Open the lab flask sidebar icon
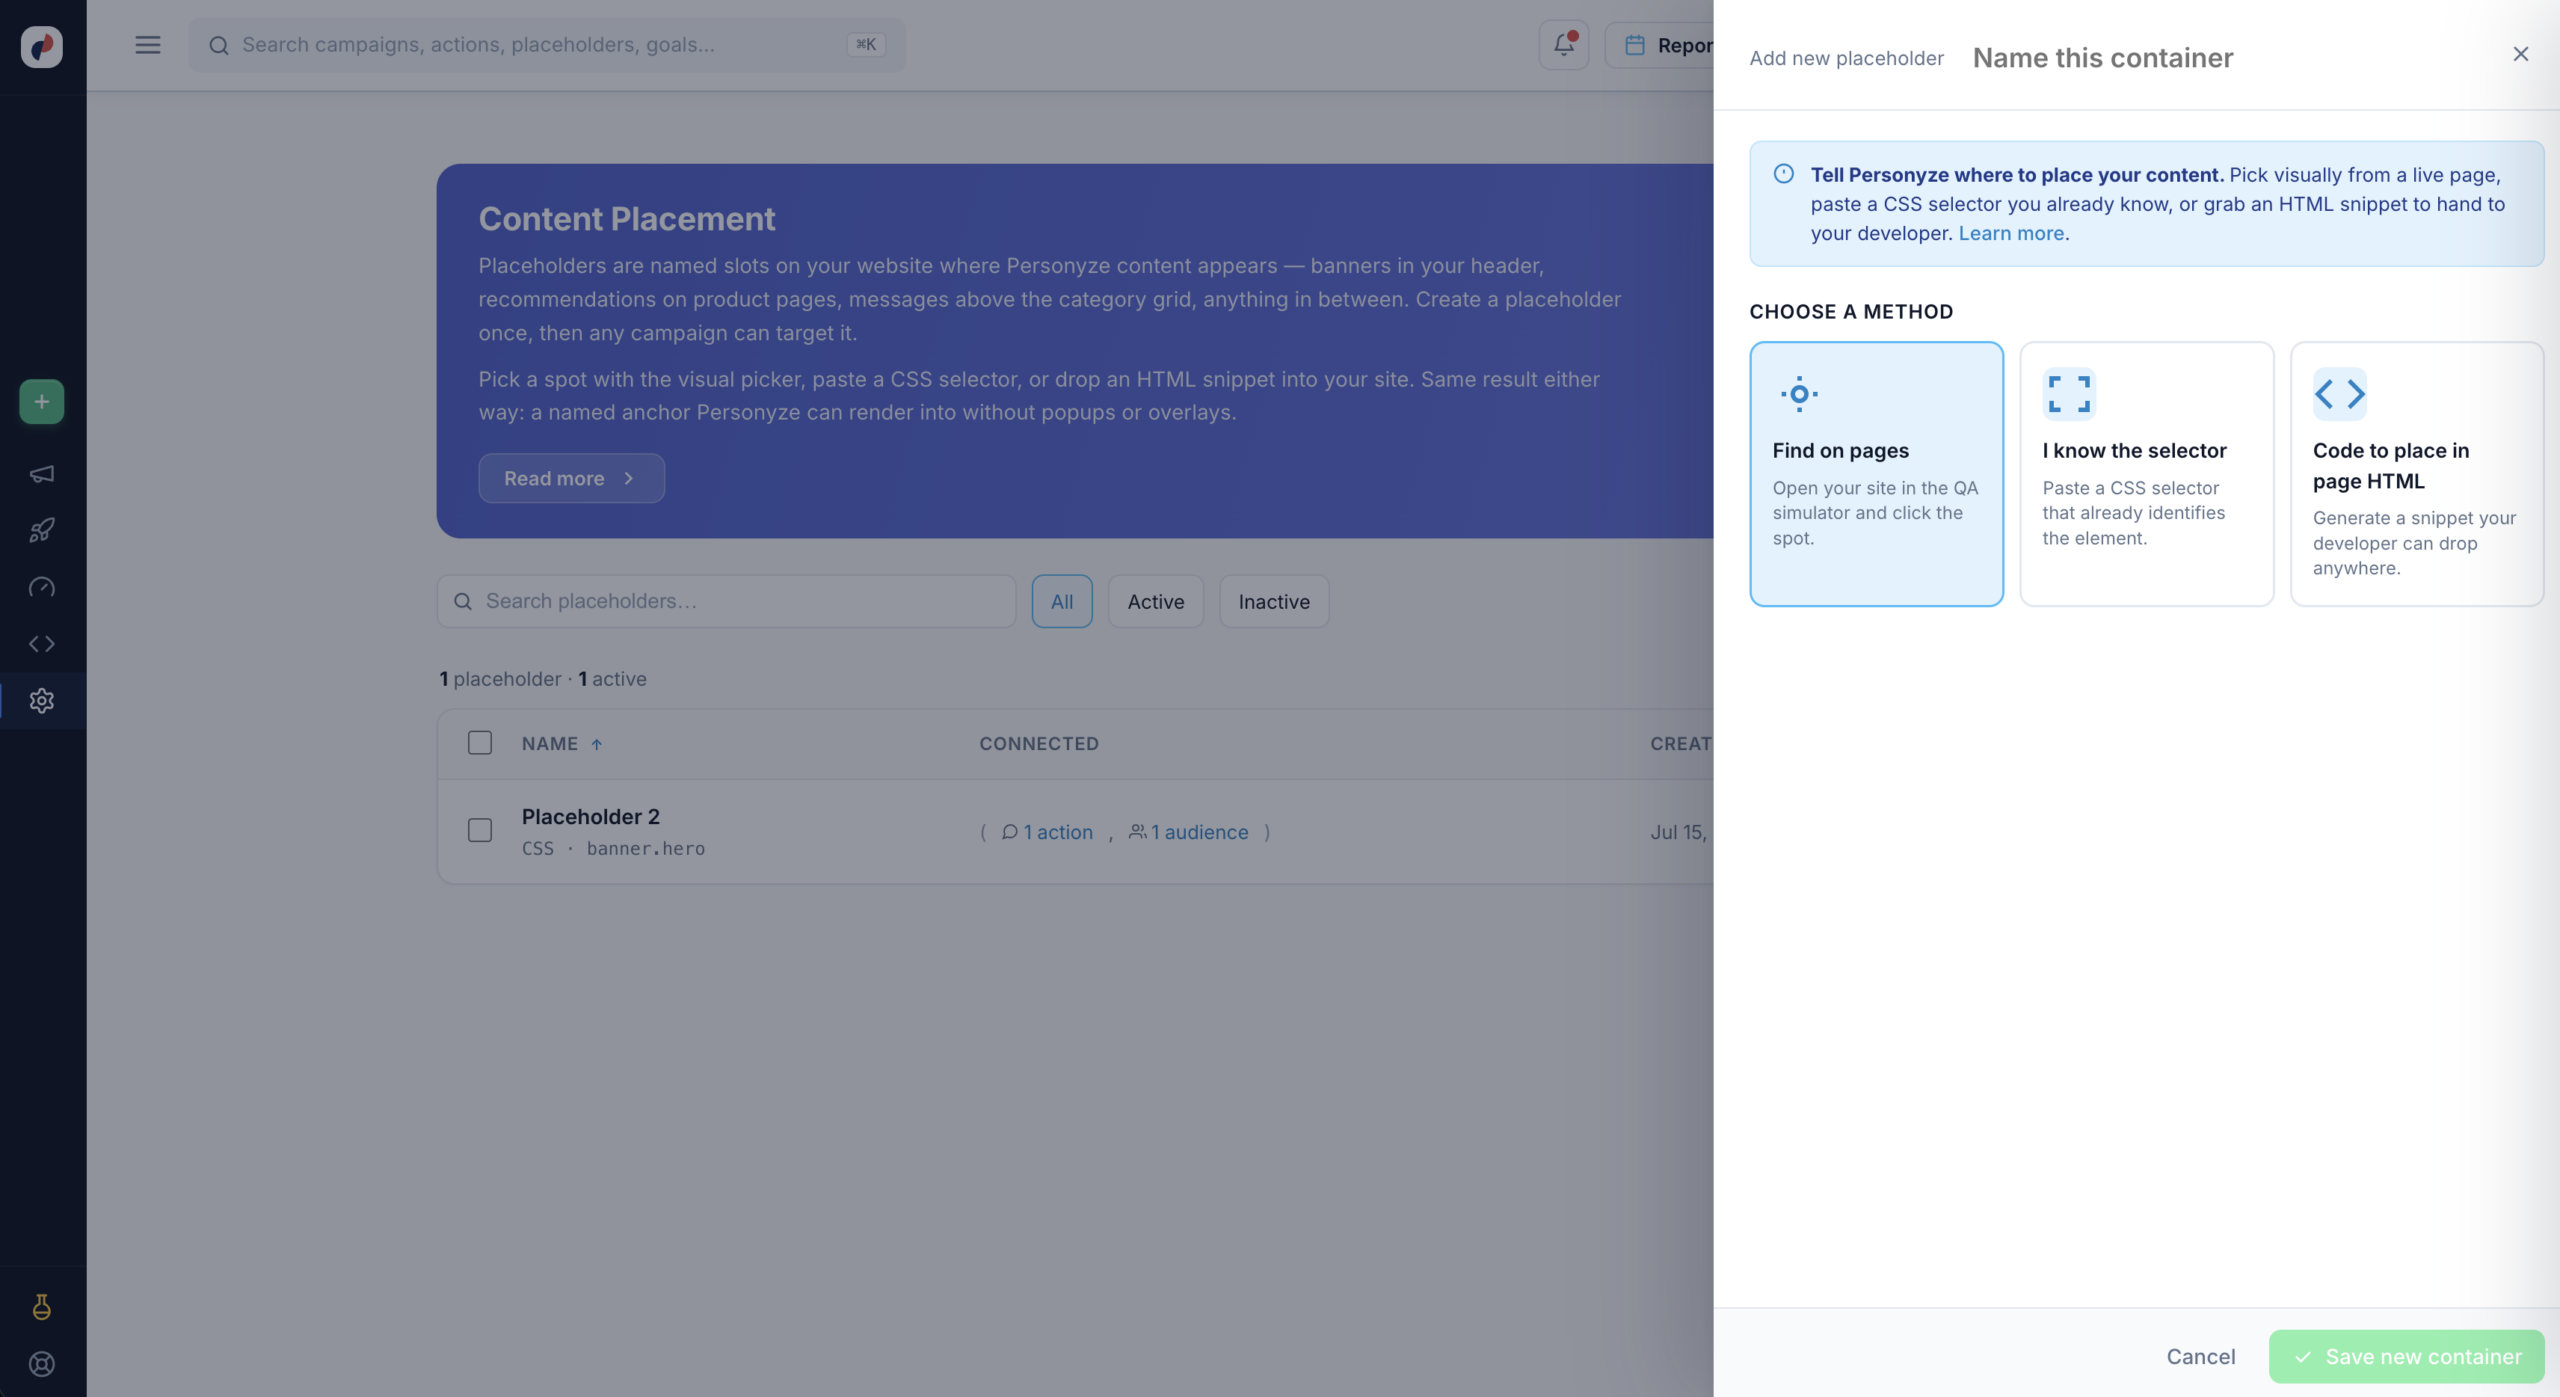2560x1397 pixels. tap(42, 1307)
